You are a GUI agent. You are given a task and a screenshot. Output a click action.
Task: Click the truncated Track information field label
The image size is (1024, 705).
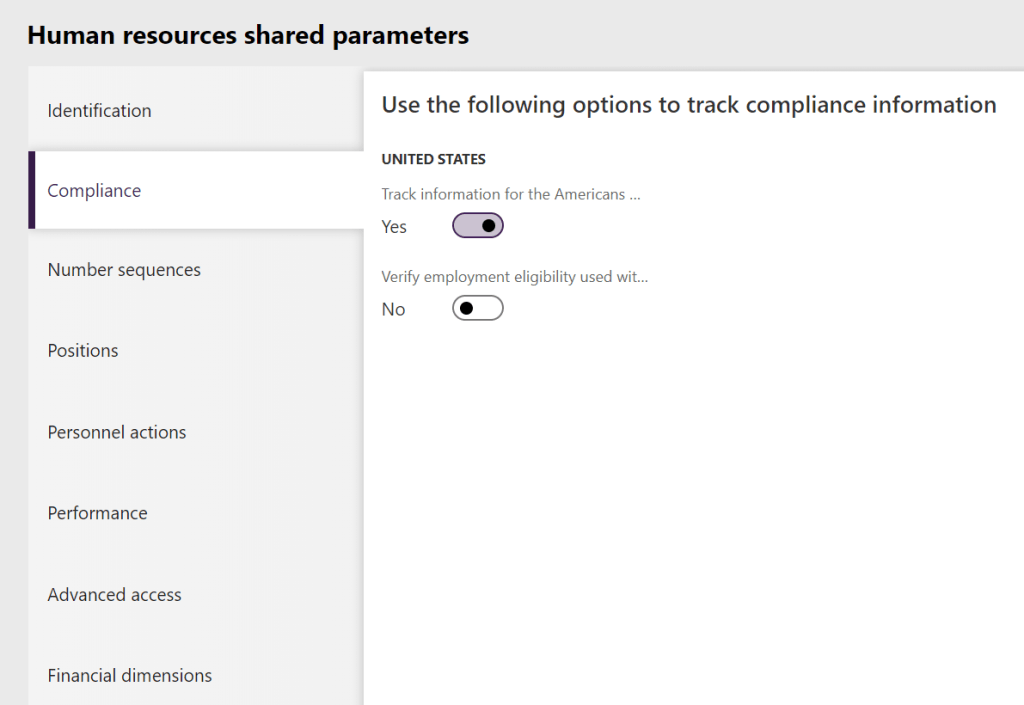(511, 194)
